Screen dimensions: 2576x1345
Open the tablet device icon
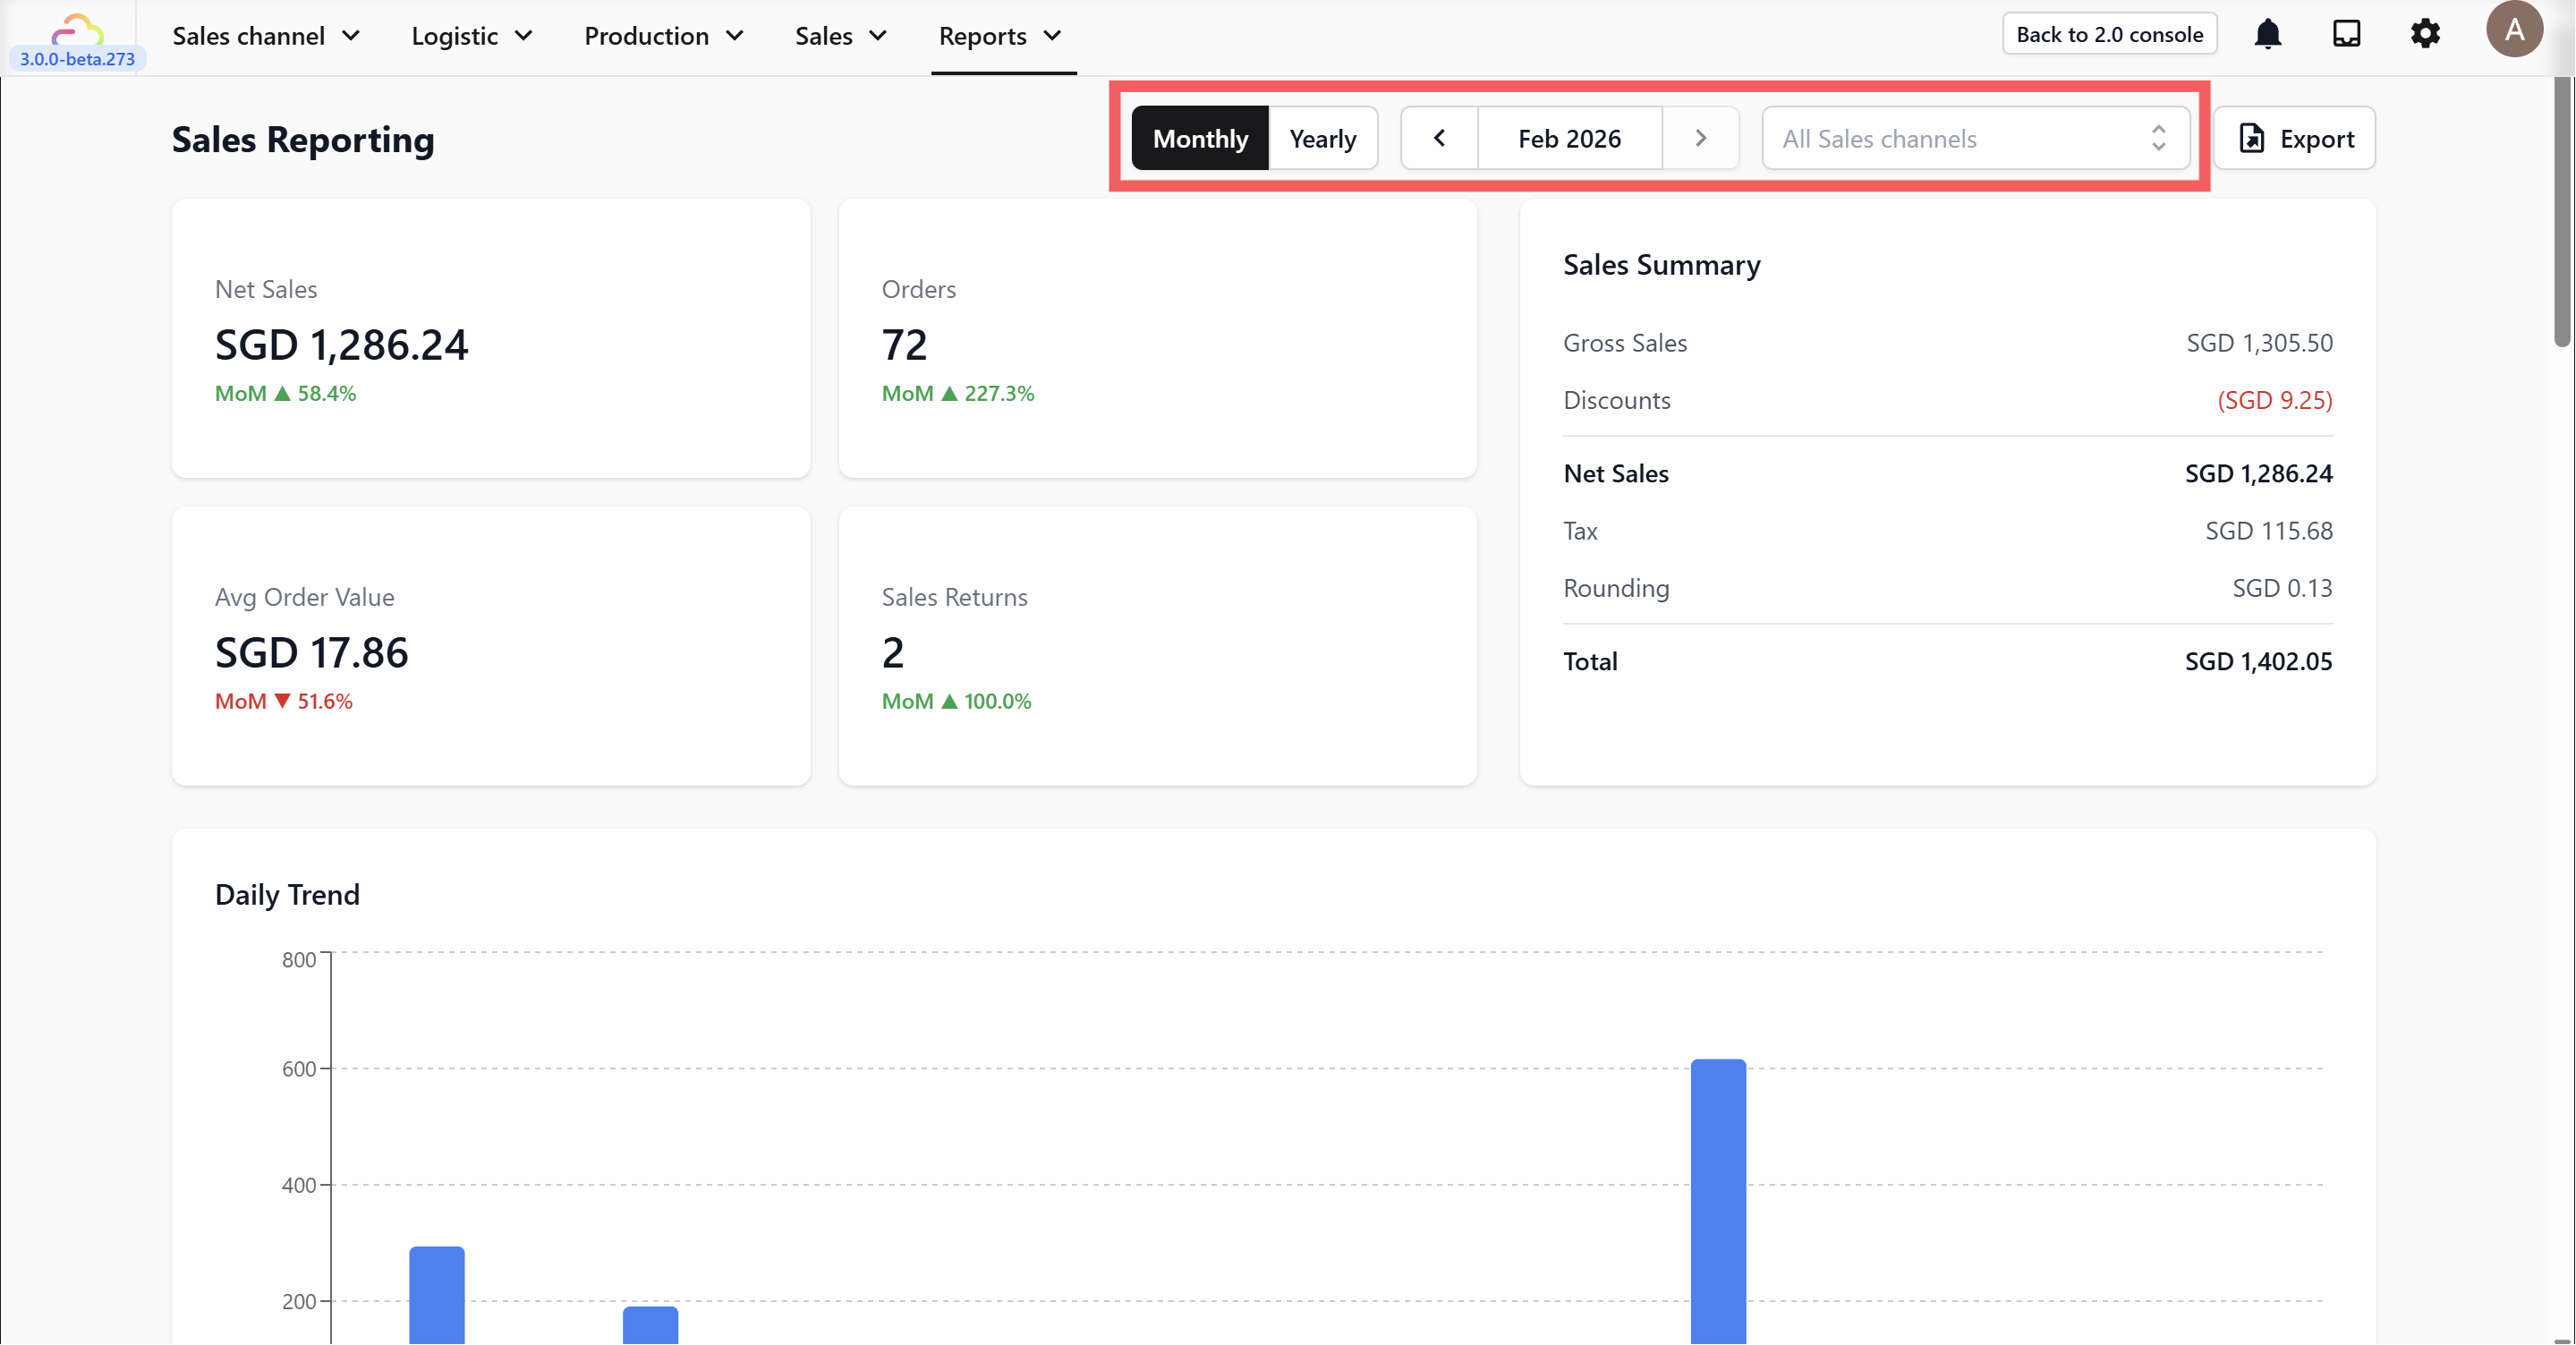coord(2346,35)
